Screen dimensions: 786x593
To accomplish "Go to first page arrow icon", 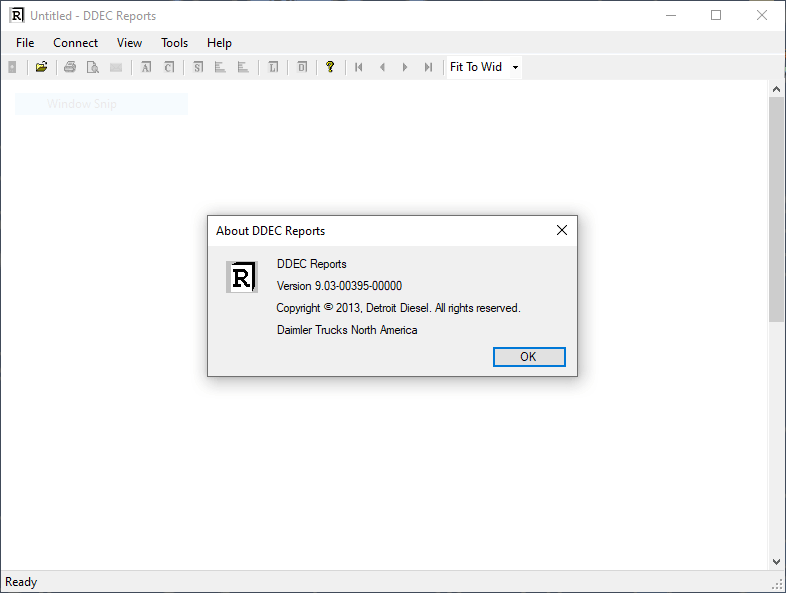I will [x=358, y=67].
